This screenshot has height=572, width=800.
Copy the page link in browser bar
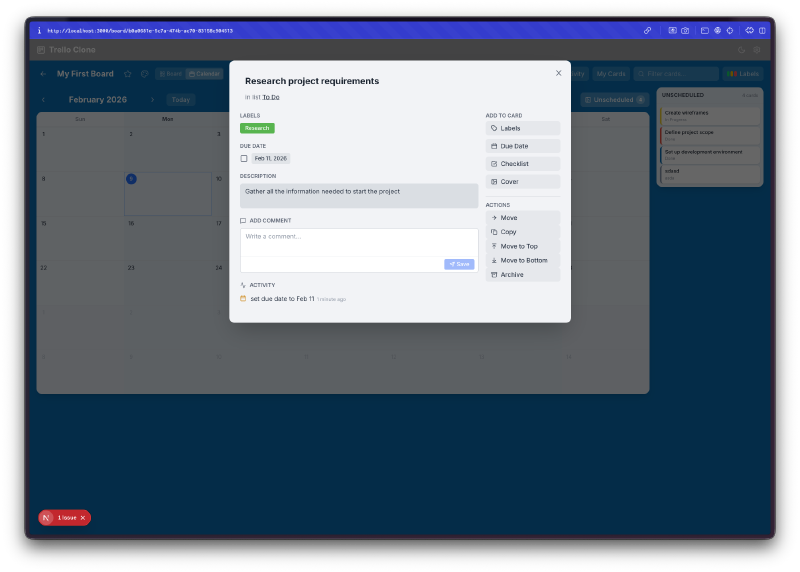tap(647, 31)
